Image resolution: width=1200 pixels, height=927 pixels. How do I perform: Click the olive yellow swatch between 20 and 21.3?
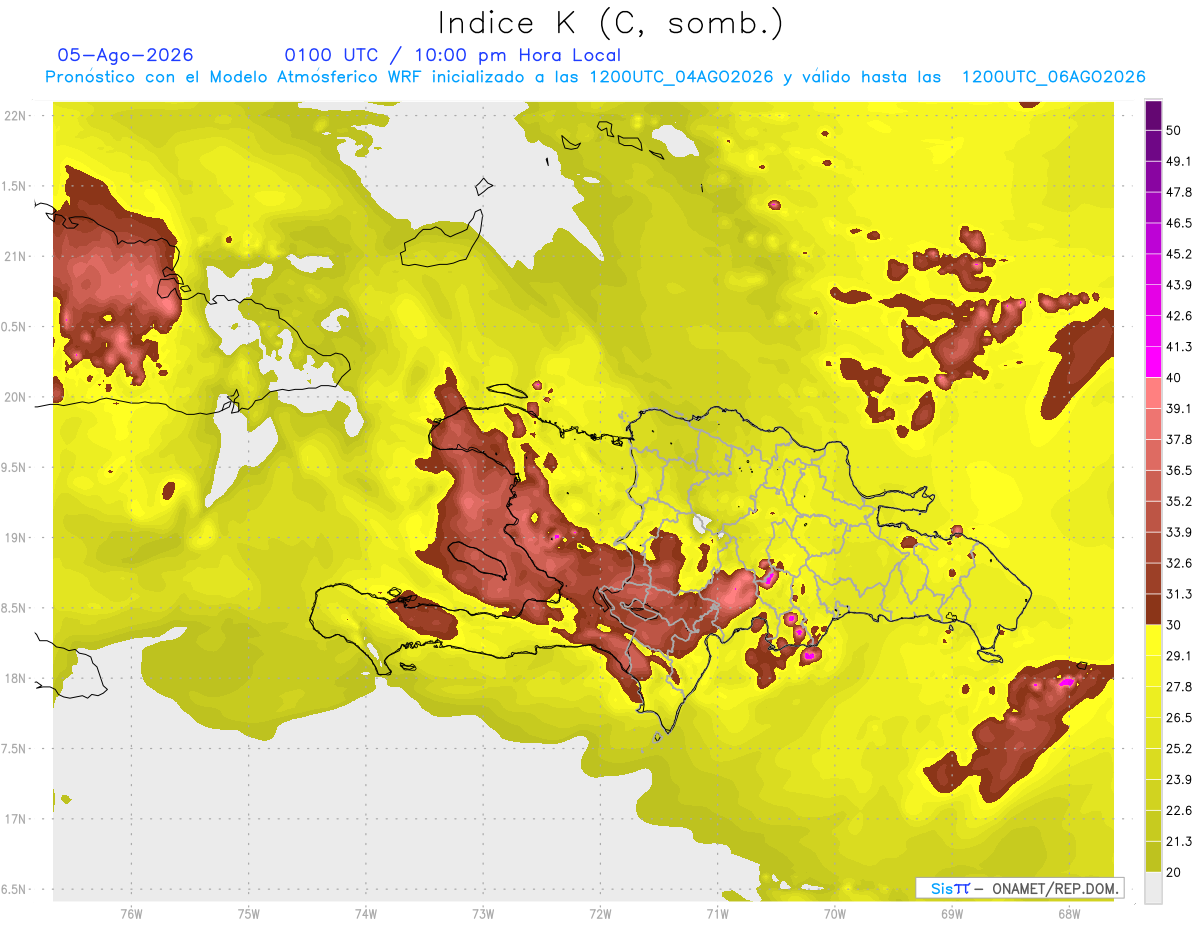(1153, 856)
